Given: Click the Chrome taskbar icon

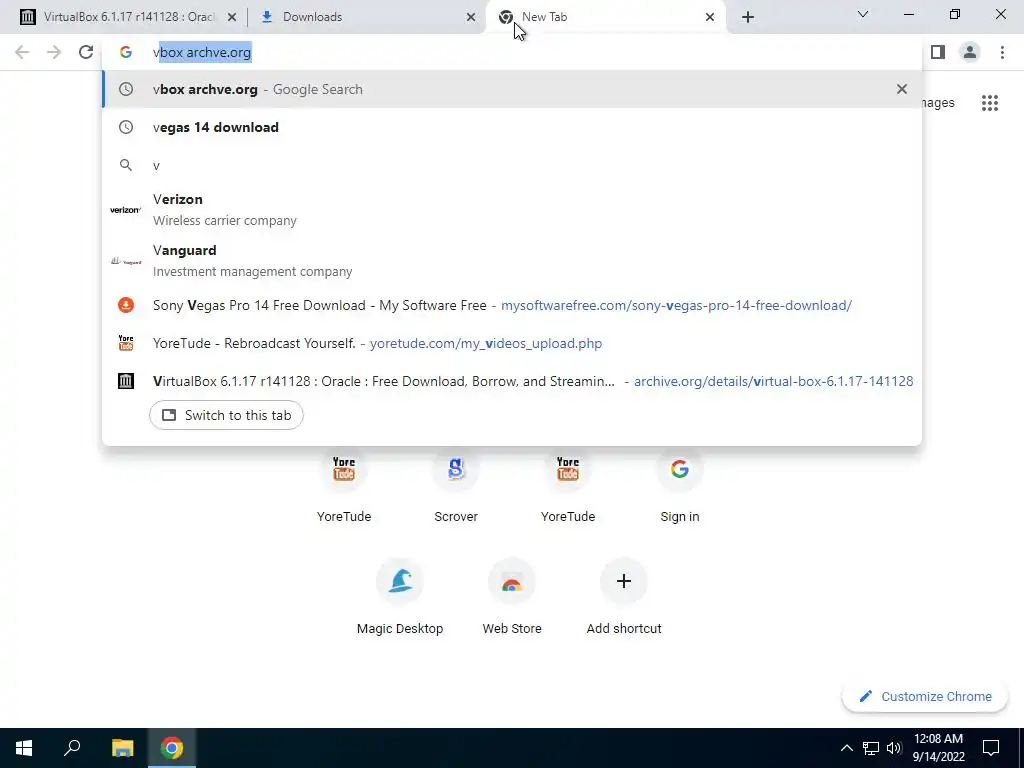Looking at the screenshot, I should (x=172, y=748).
